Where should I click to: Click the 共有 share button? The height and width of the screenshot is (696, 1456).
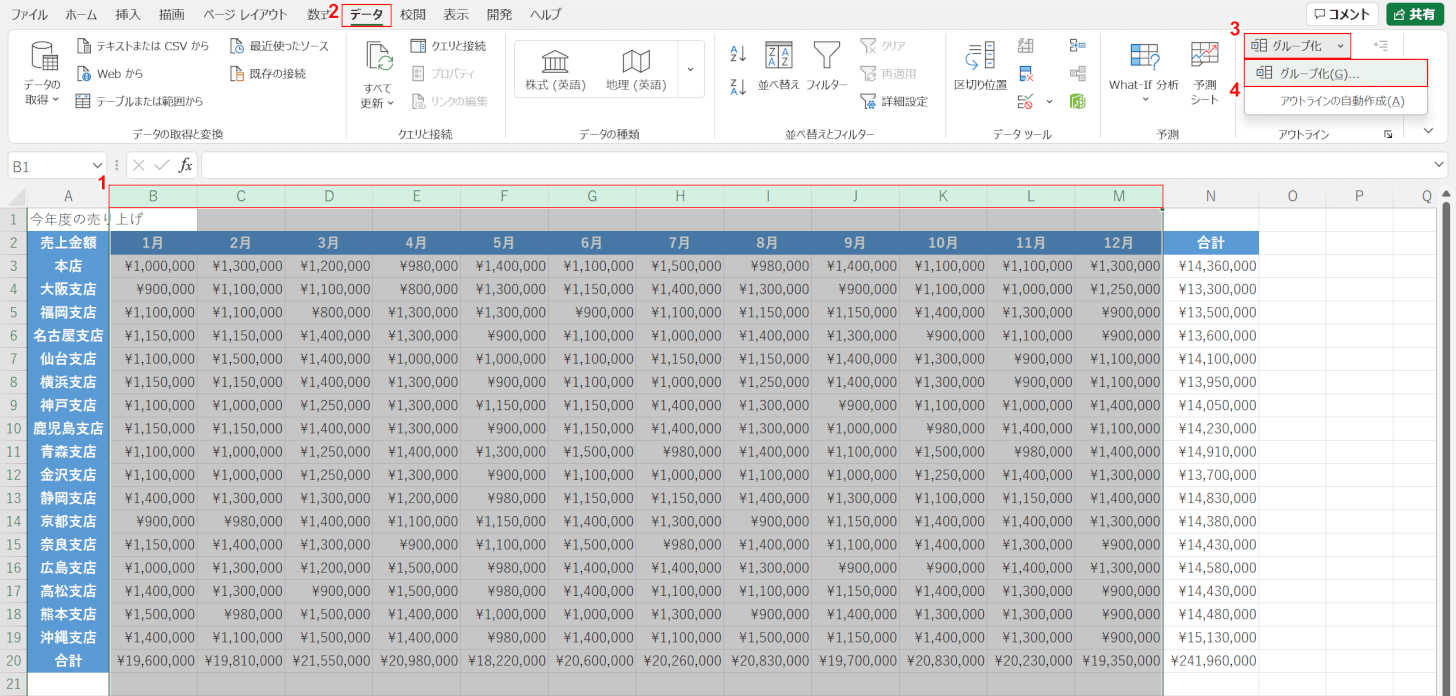[x=1414, y=14]
